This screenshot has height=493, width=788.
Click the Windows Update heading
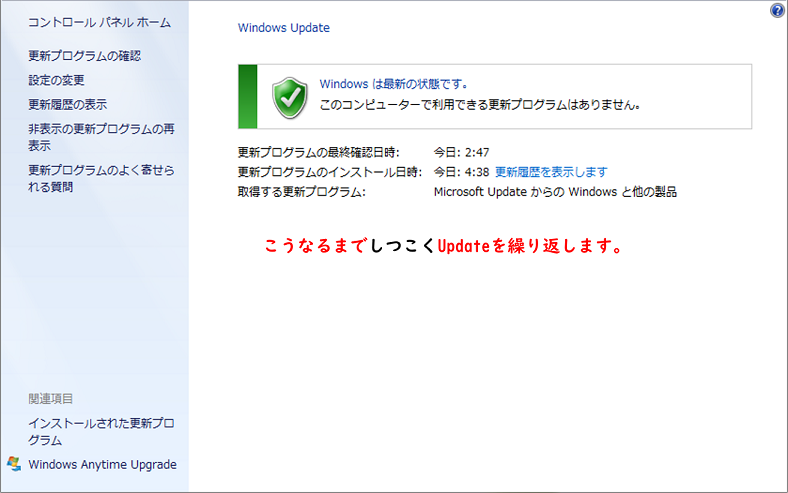pyautogui.click(x=283, y=28)
